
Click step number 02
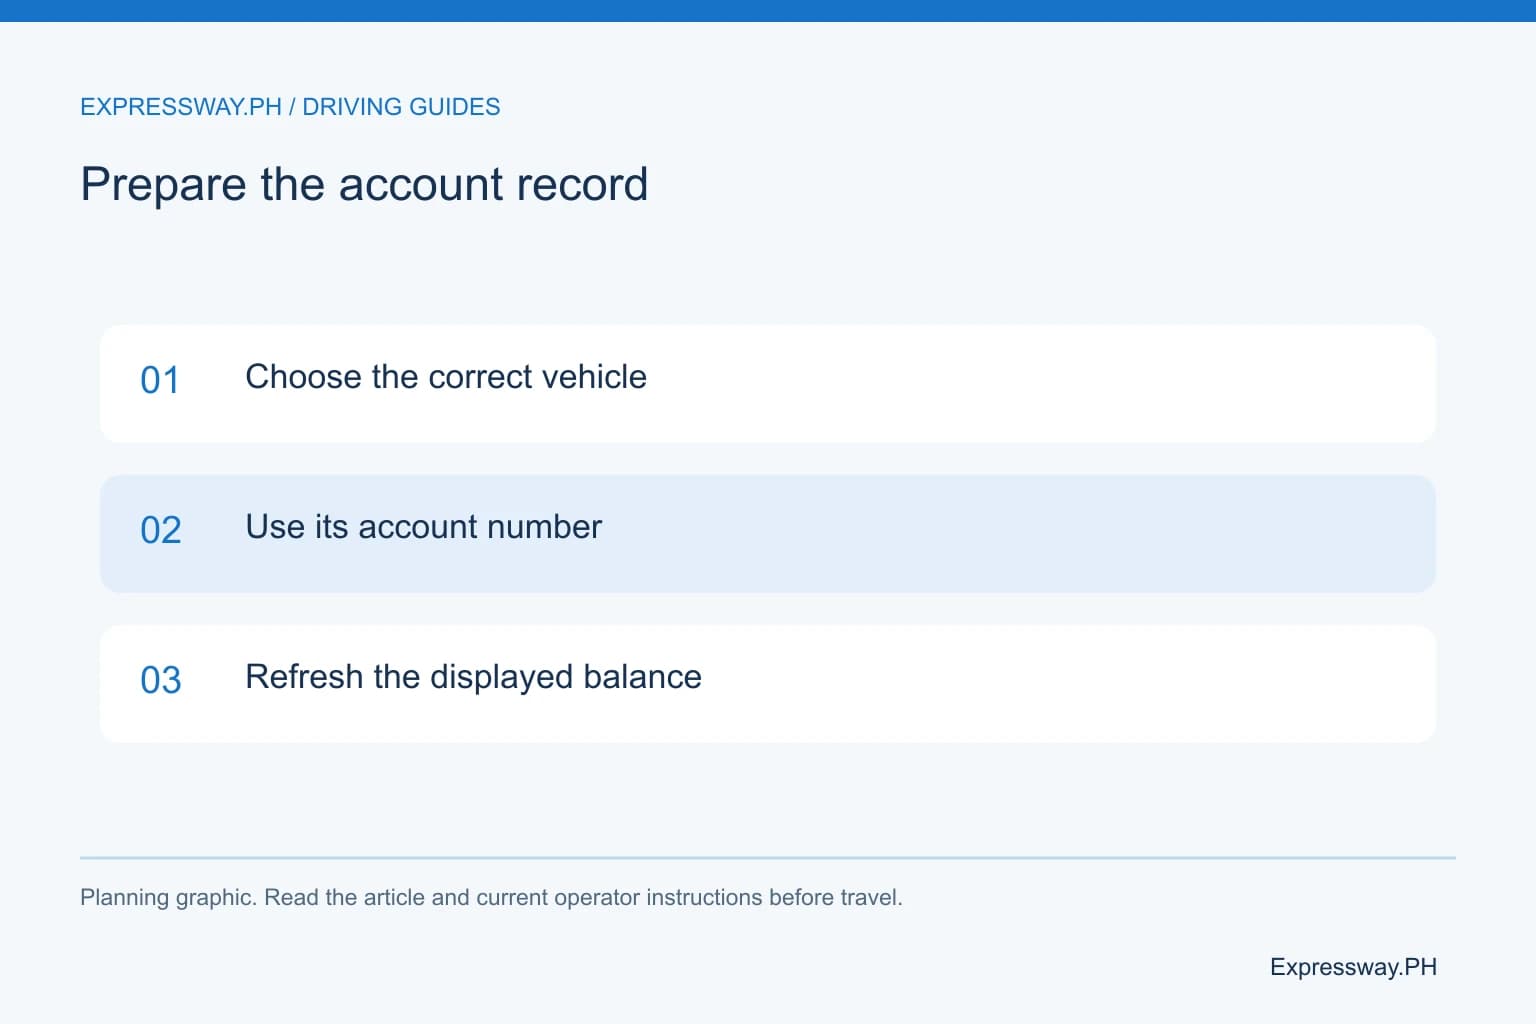click(161, 530)
